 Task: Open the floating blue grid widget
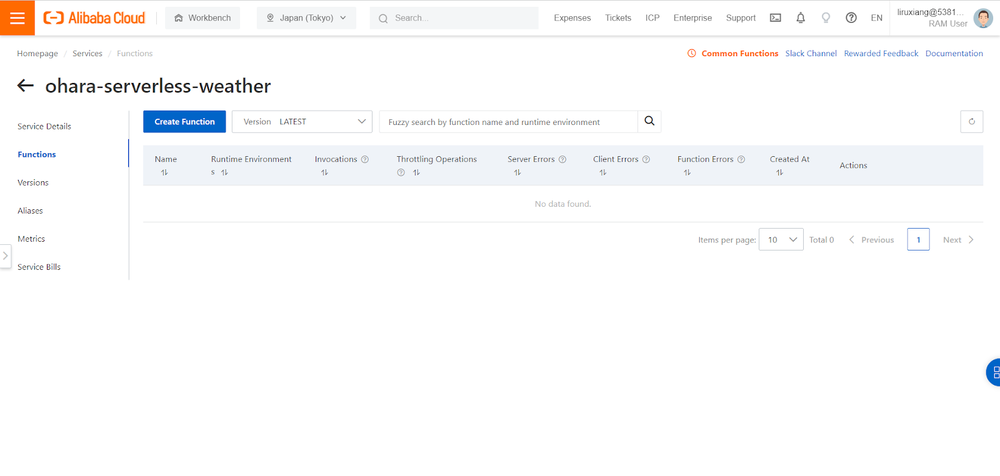(x=993, y=373)
